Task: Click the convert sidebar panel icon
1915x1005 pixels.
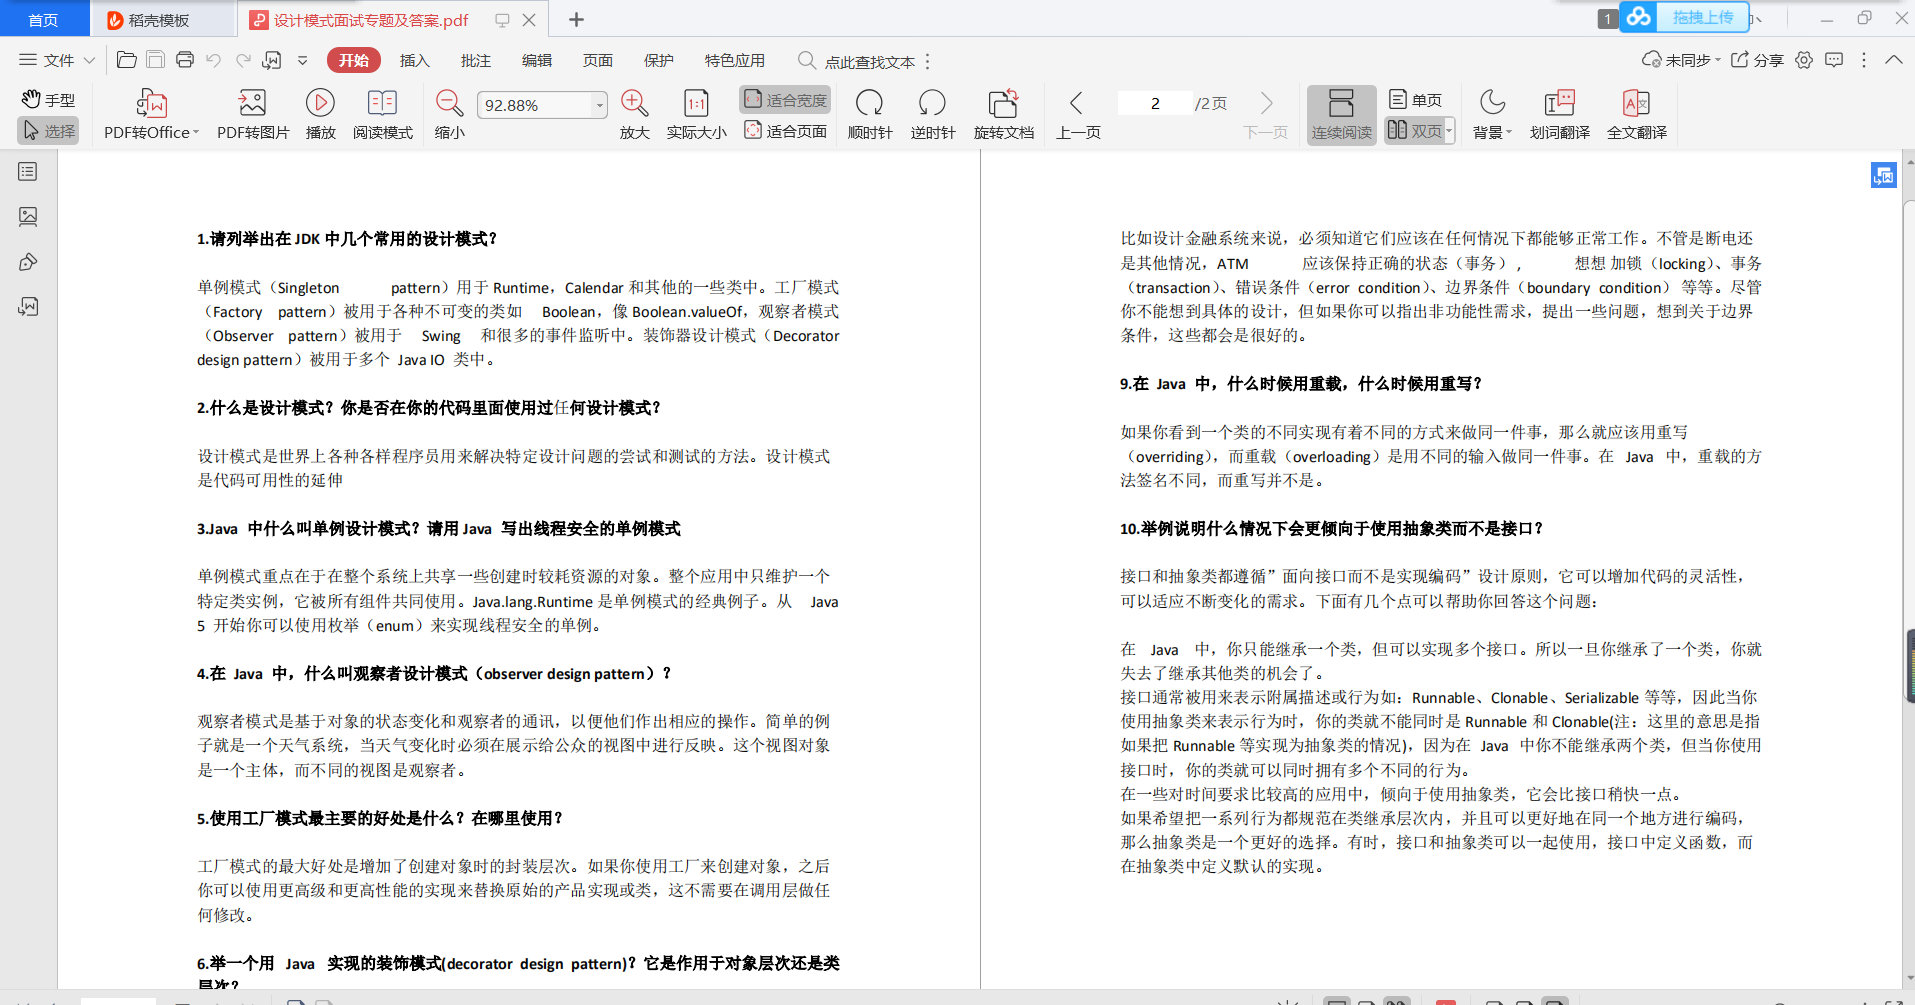Action: coord(28,307)
